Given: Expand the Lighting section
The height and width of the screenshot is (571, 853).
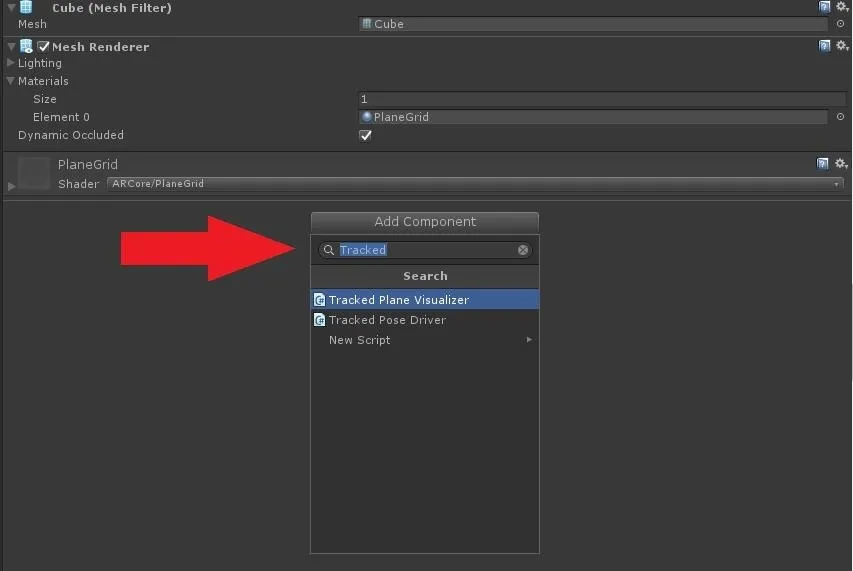Looking at the screenshot, I should click(x=10, y=63).
